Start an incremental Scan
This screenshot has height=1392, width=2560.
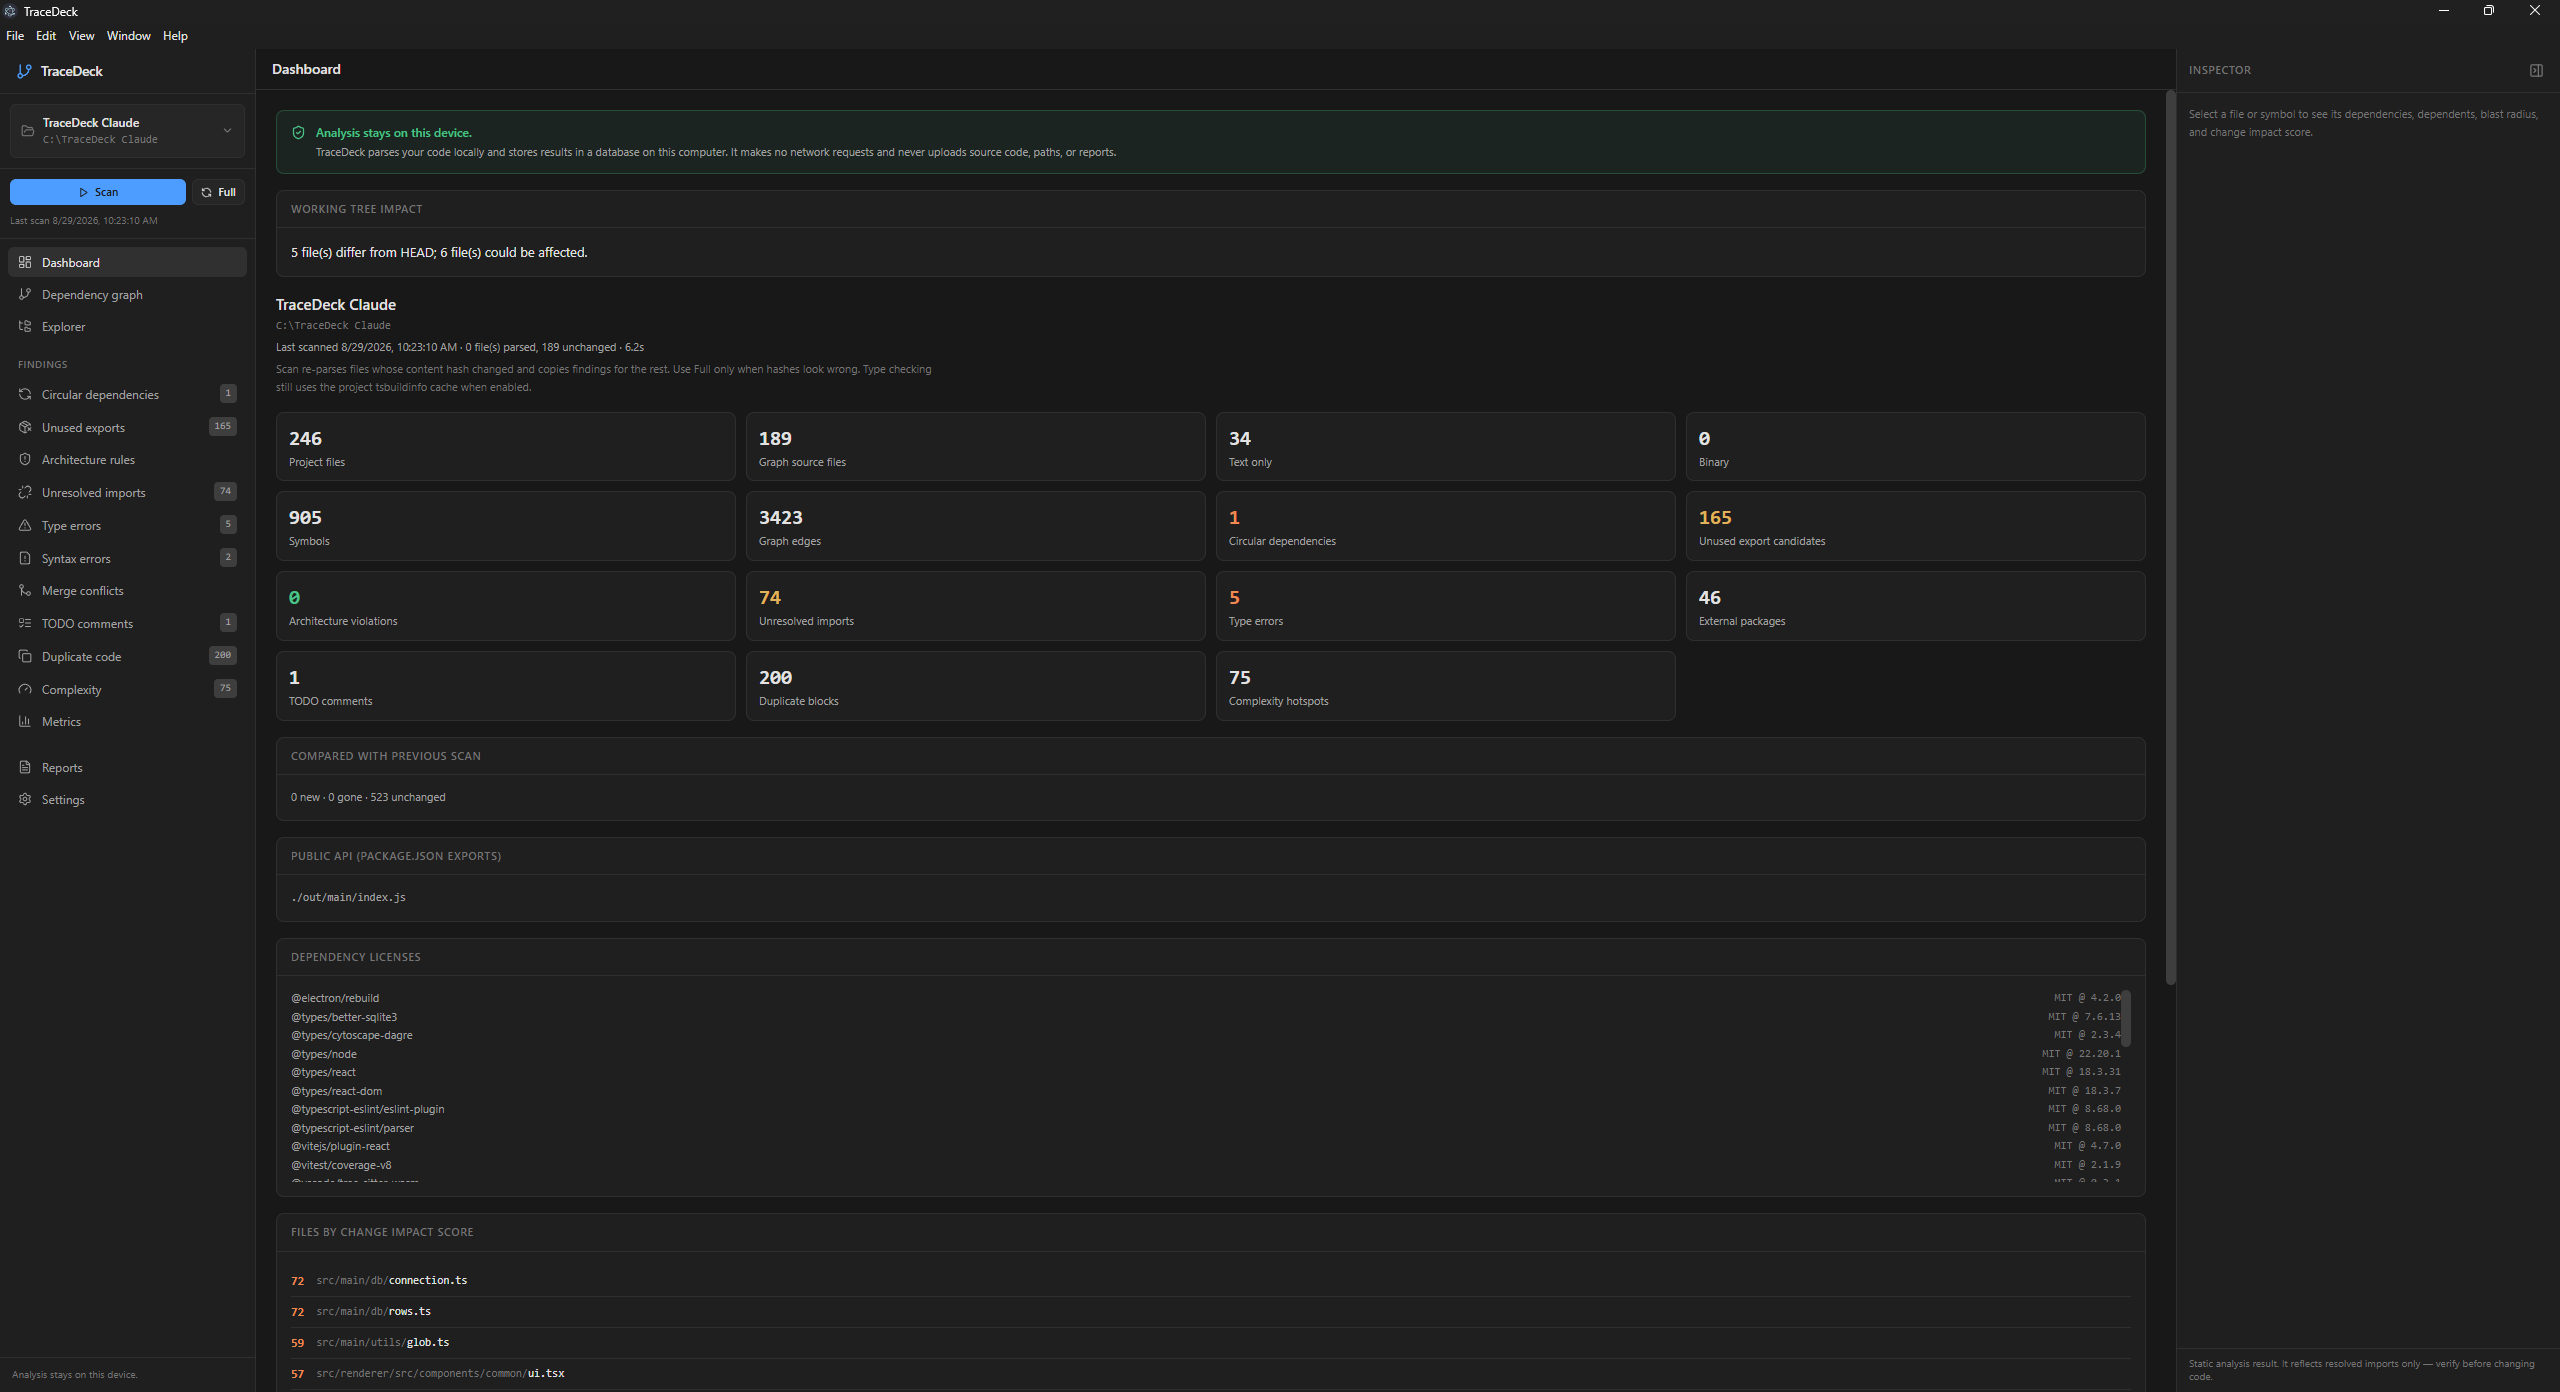[x=98, y=192]
